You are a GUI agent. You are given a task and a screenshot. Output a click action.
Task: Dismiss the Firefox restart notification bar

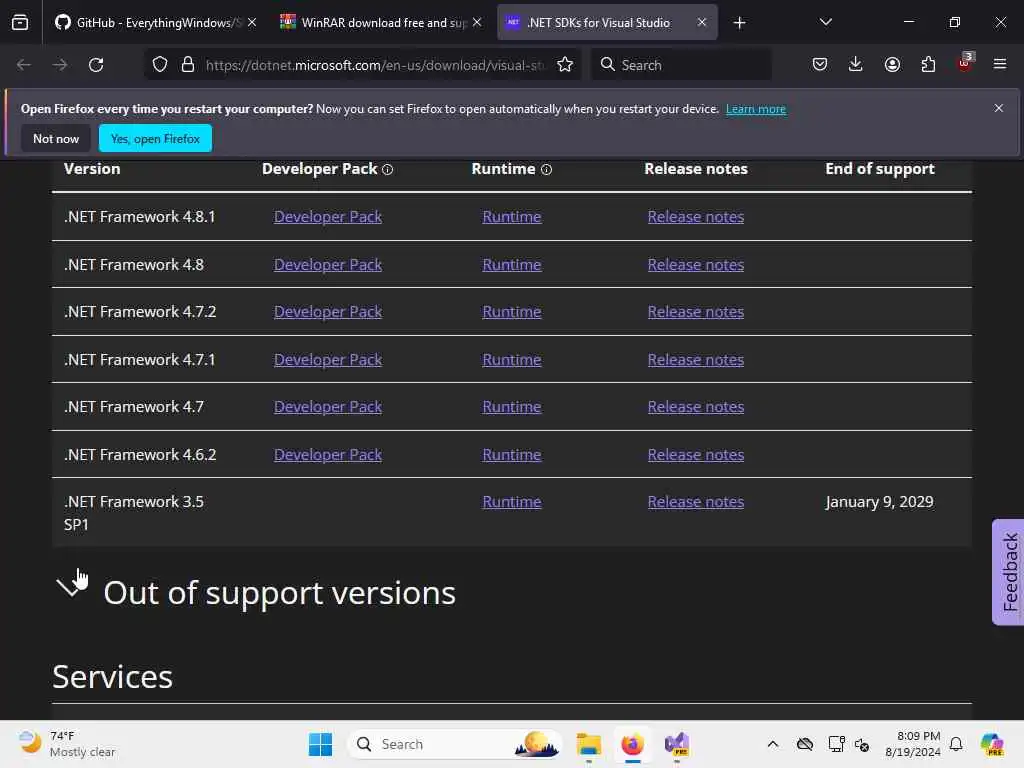point(998,108)
